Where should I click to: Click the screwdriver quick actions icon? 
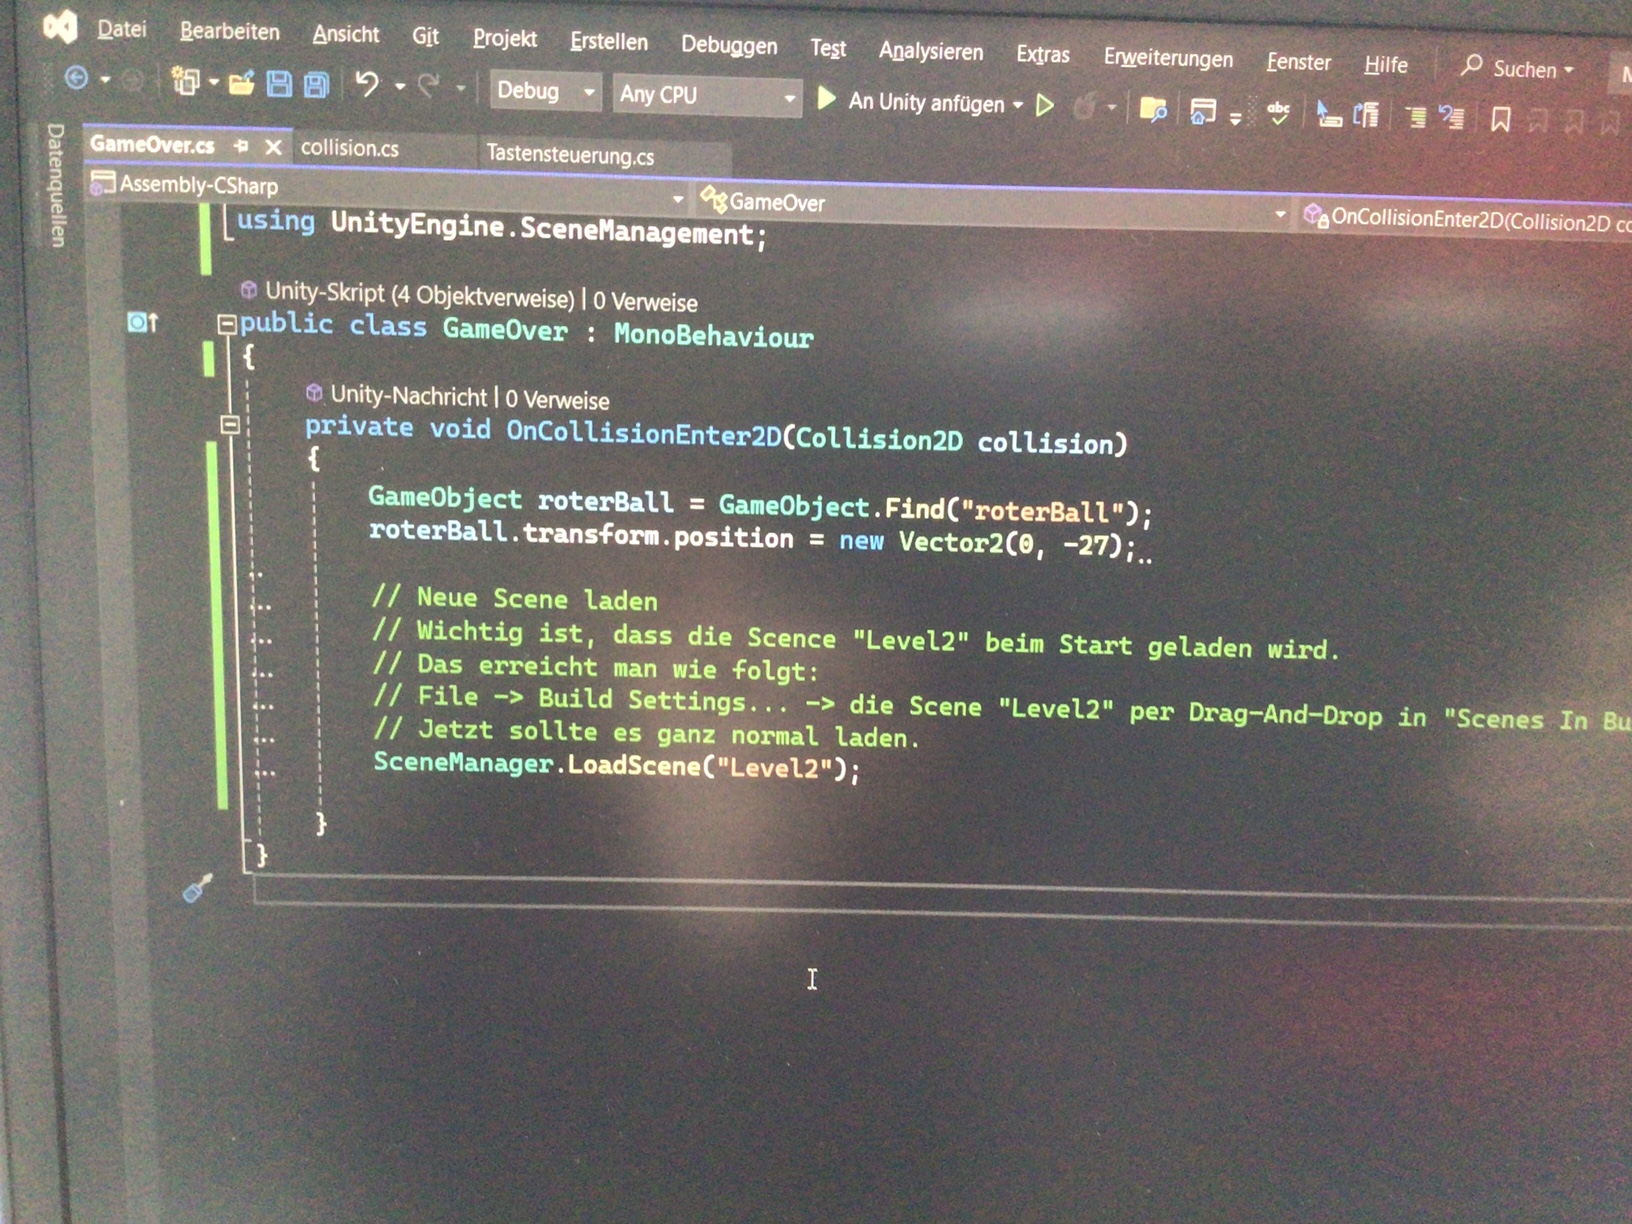[197, 888]
